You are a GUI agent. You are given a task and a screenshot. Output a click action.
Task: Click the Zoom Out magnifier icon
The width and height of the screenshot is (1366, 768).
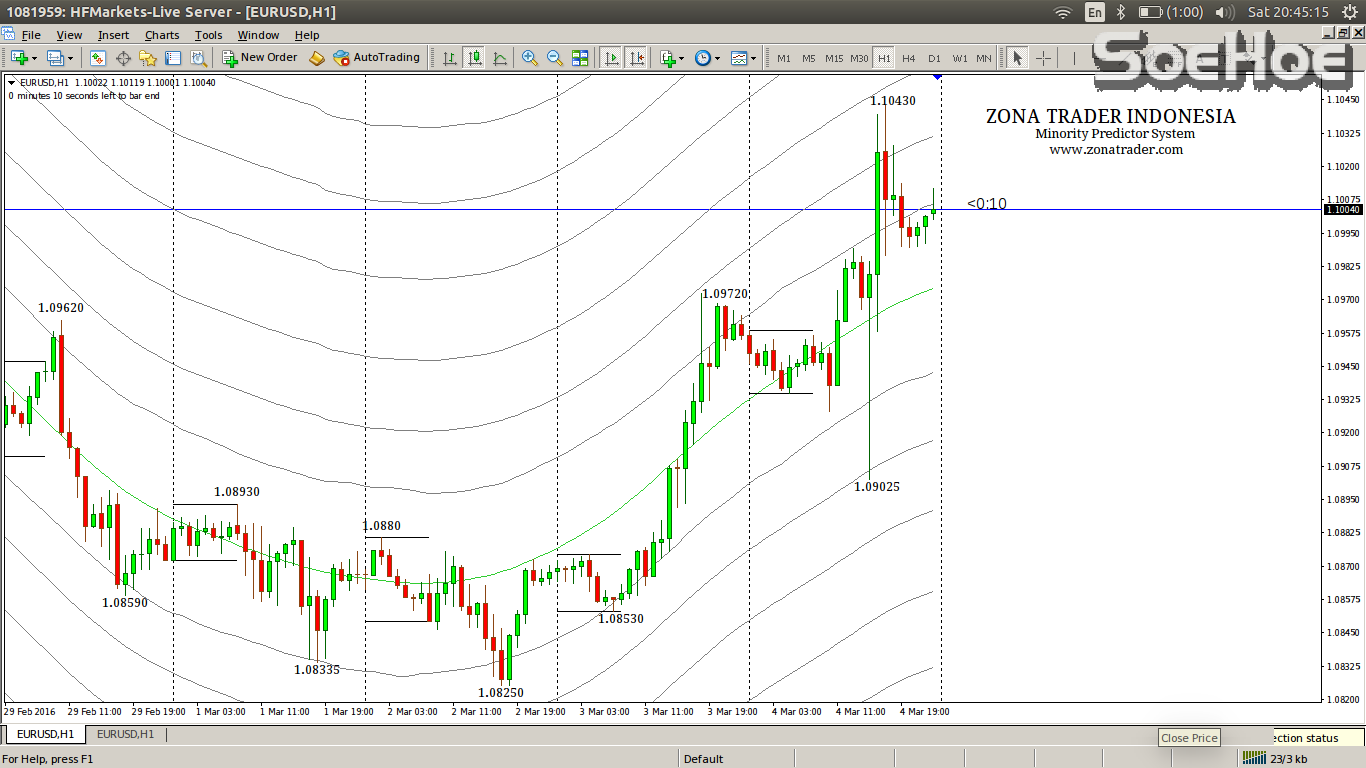554,58
